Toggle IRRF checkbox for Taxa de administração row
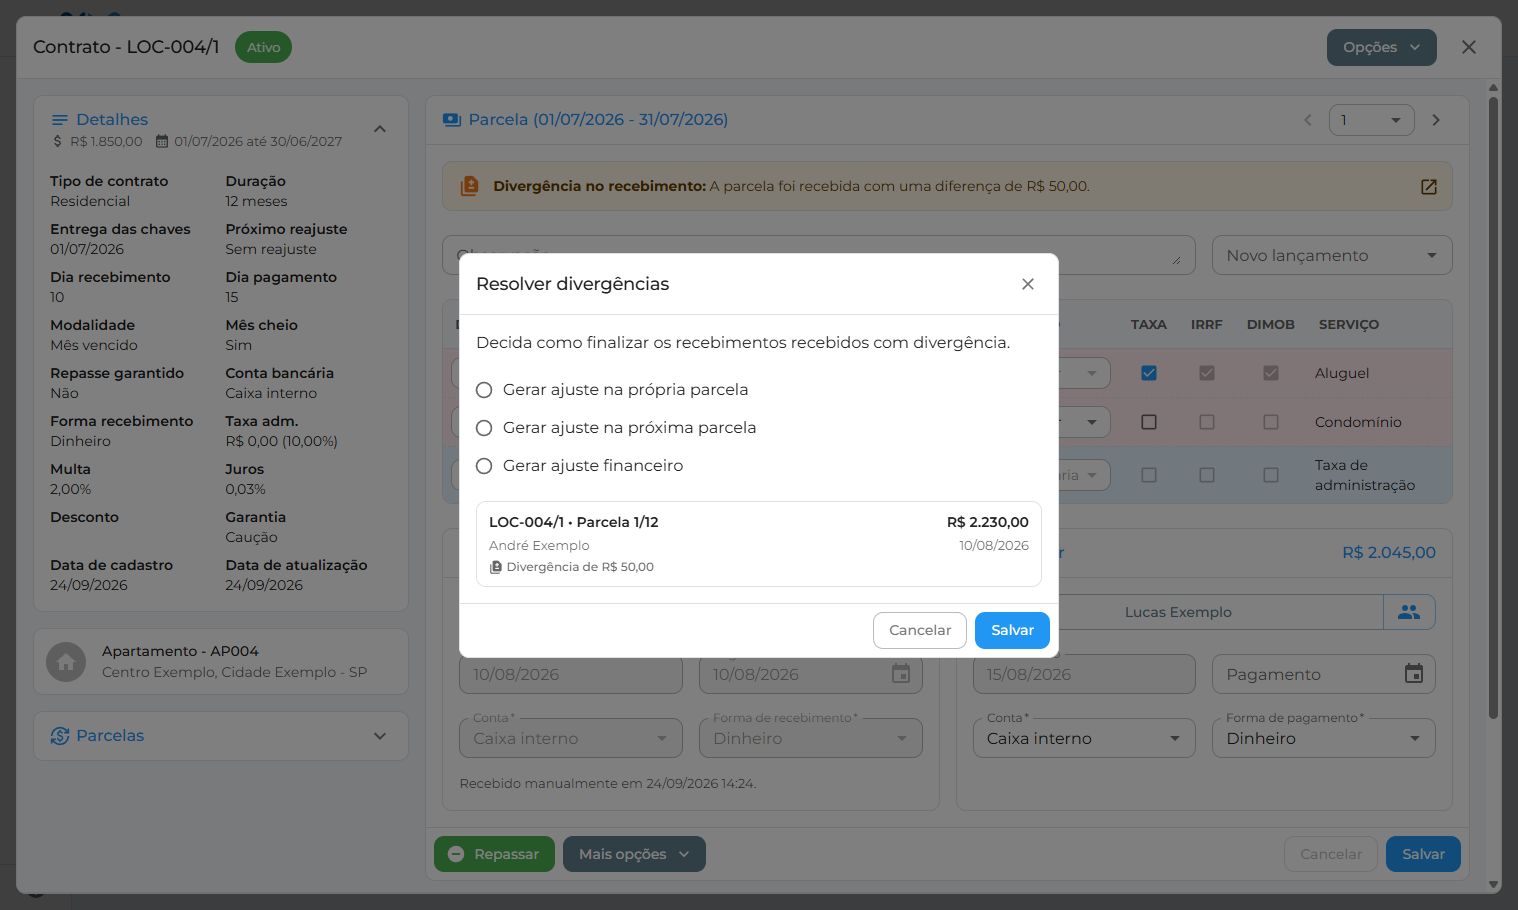This screenshot has height=910, width=1518. [1207, 475]
